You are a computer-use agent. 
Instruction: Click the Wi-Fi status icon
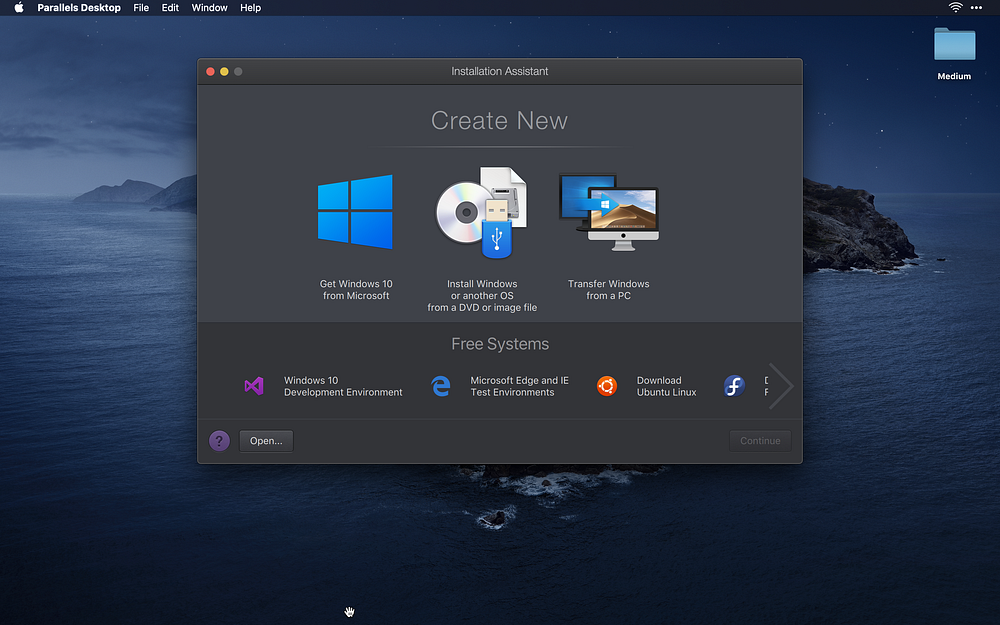(955, 8)
